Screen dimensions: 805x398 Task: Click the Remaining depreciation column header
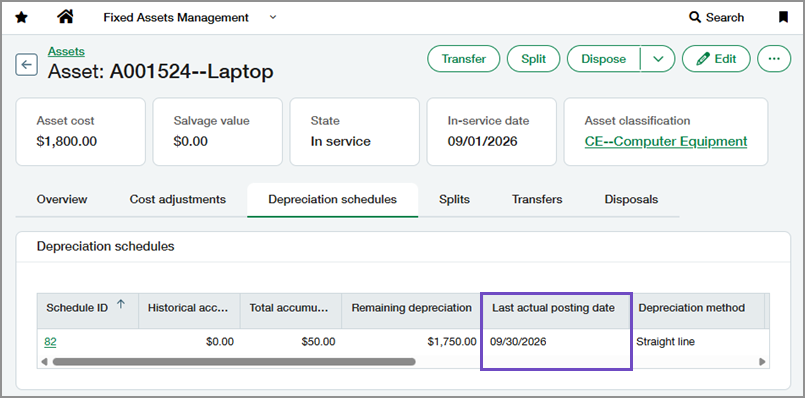(411, 311)
